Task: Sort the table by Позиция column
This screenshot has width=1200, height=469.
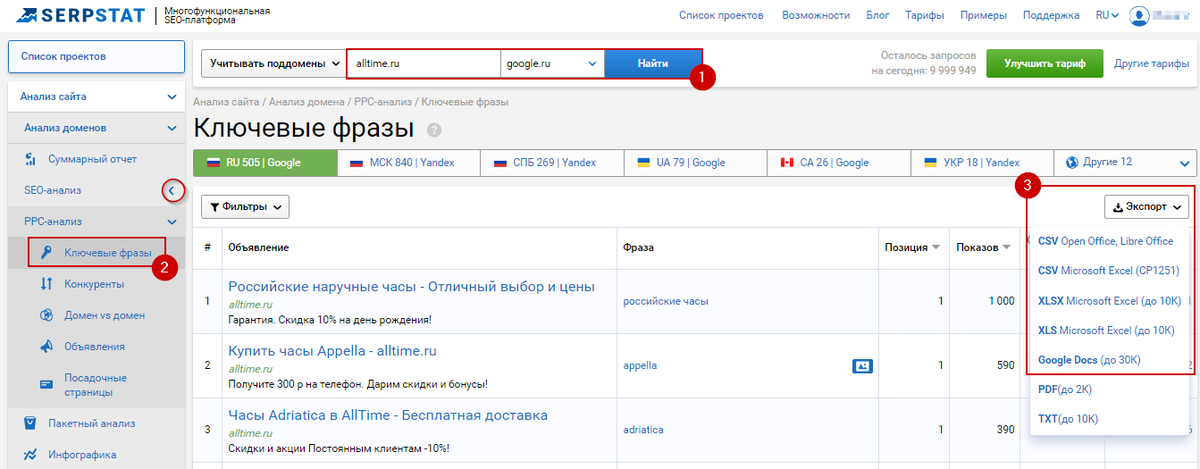Action: coord(911,247)
